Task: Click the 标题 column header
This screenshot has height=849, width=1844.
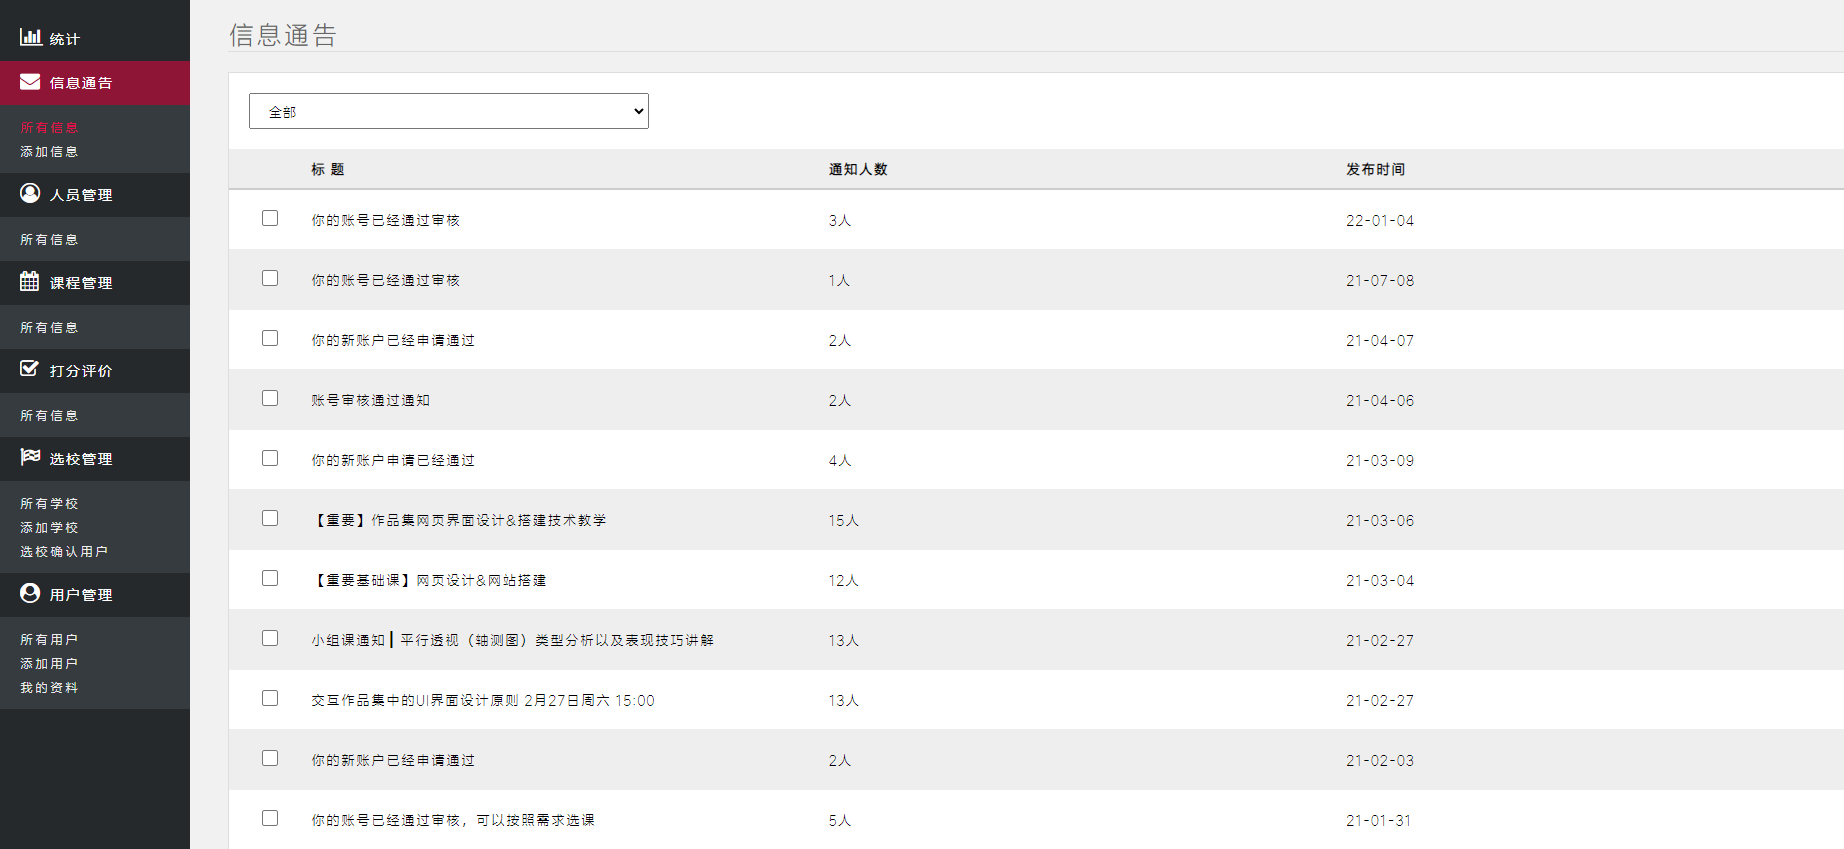Action: 327,169
